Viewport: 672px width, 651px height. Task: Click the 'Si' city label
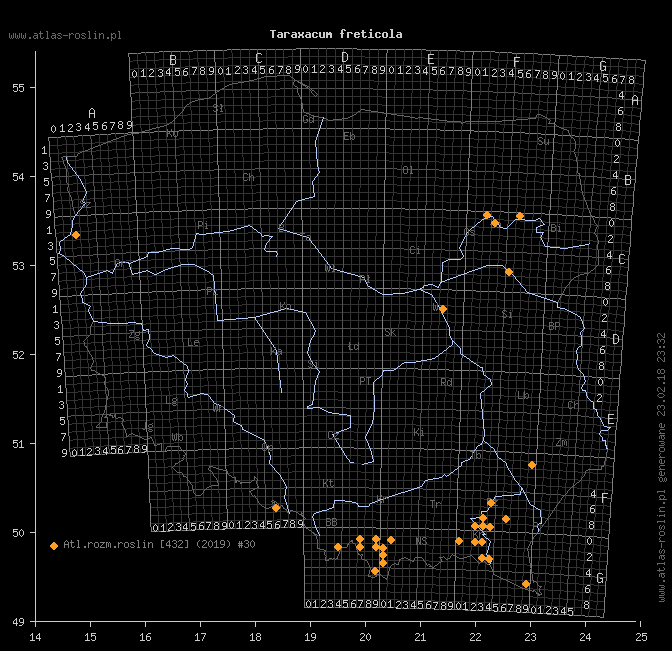point(507,314)
